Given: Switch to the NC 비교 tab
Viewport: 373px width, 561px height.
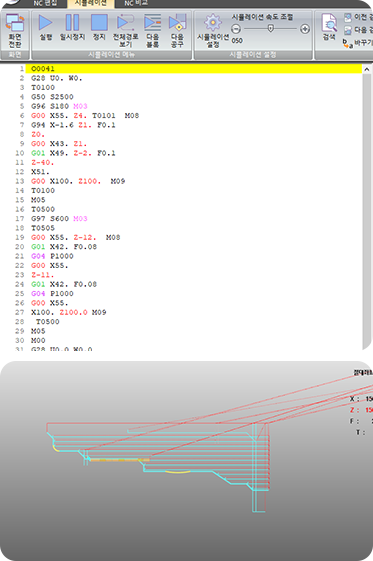Looking at the screenshot, I should (x=136, y=4).
